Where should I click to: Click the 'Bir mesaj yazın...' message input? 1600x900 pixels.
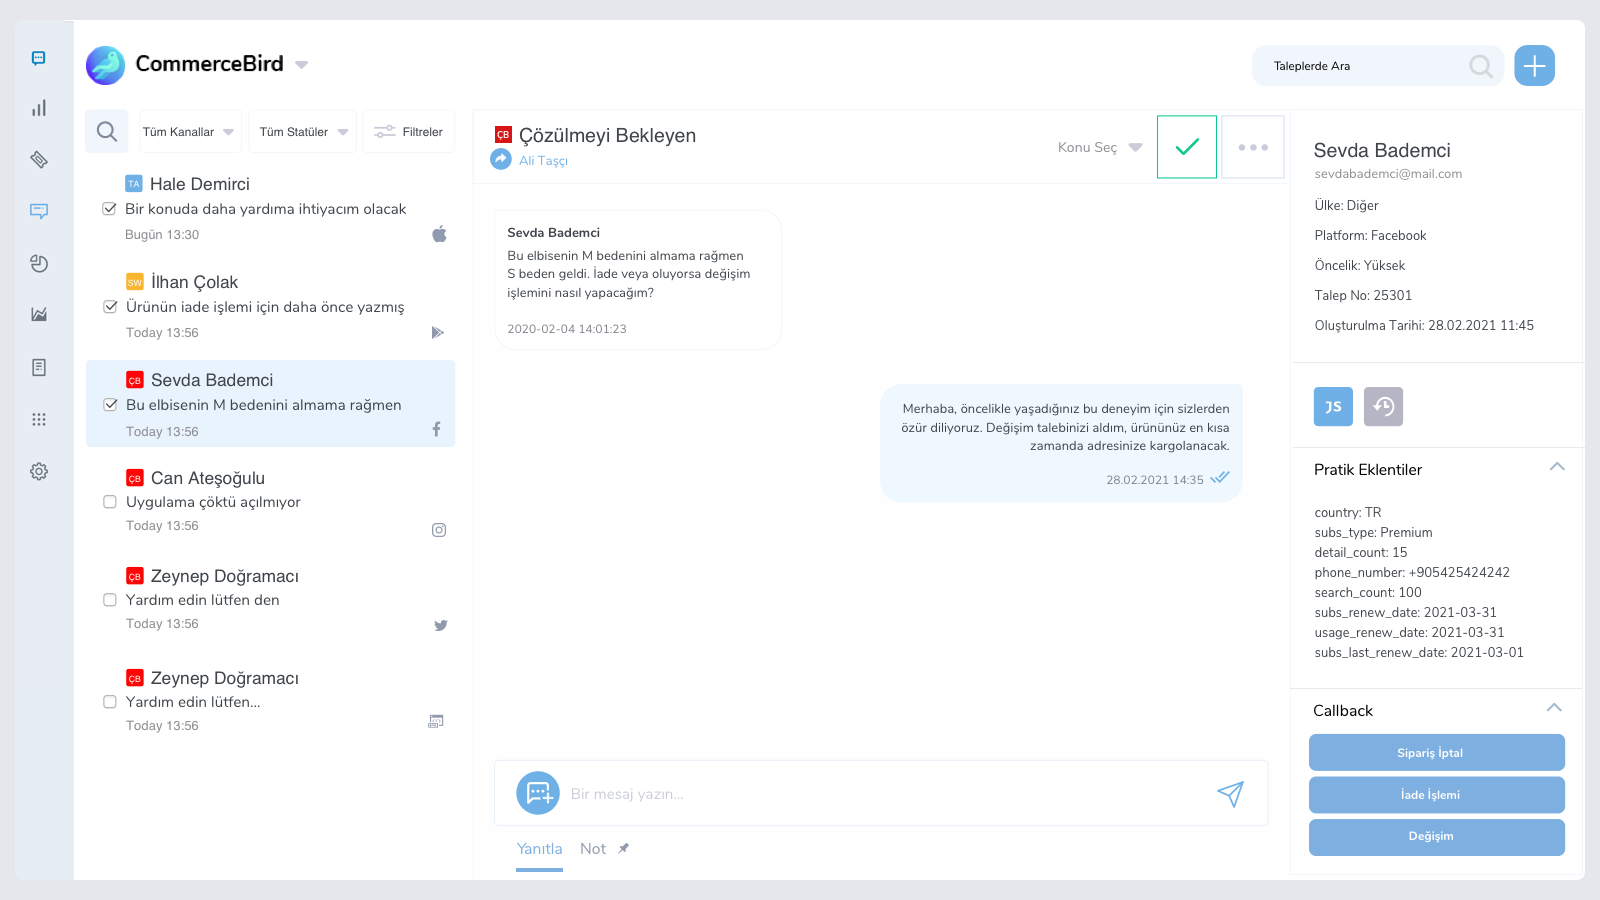pos(880,794)
